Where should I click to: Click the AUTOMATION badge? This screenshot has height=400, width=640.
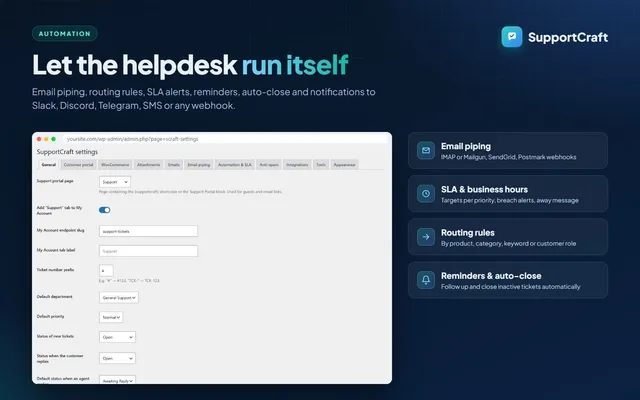point(65,33)
